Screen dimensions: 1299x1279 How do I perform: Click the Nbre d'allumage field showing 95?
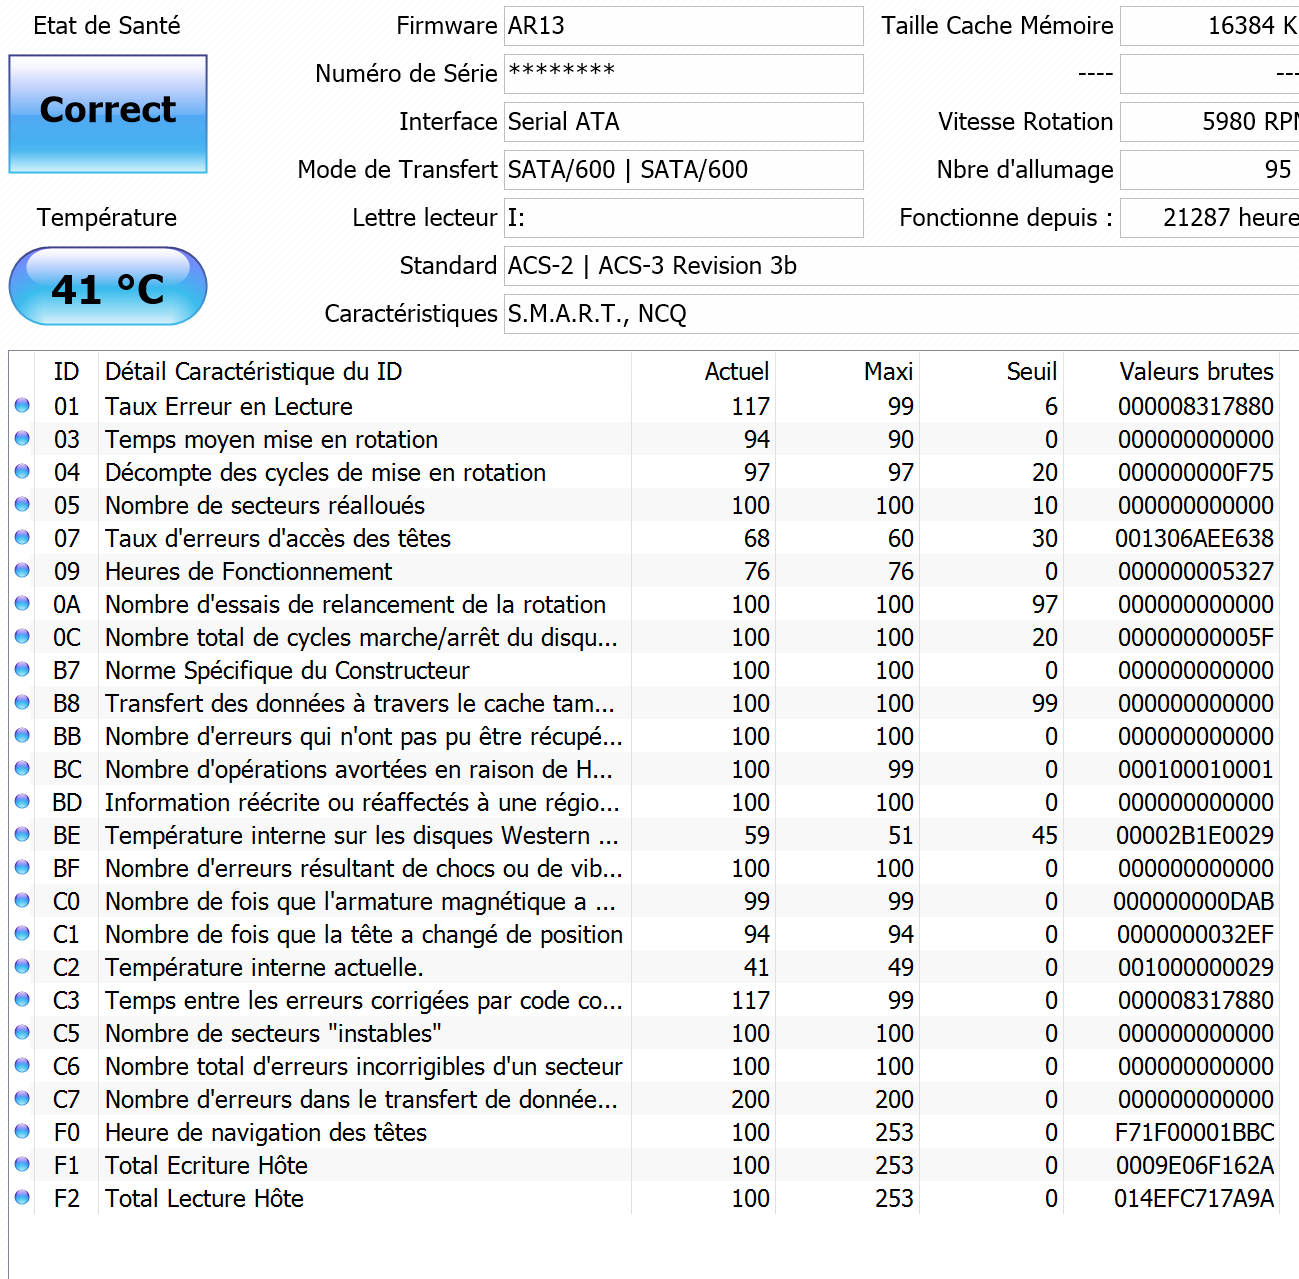click(1210, 170)
